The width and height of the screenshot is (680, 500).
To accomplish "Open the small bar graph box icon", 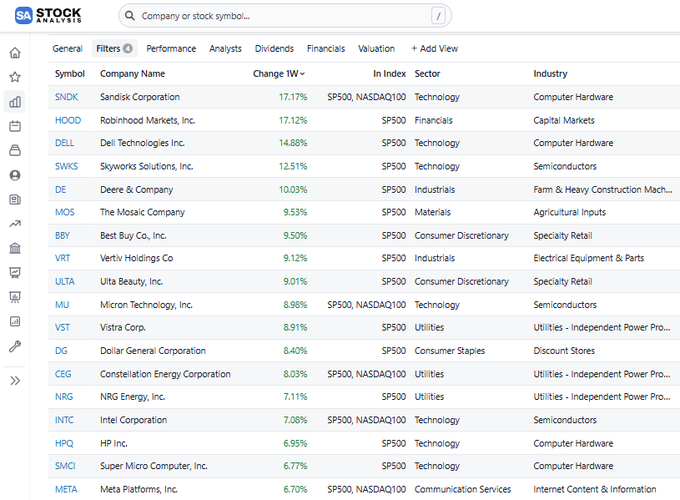I will click(15, 321).
